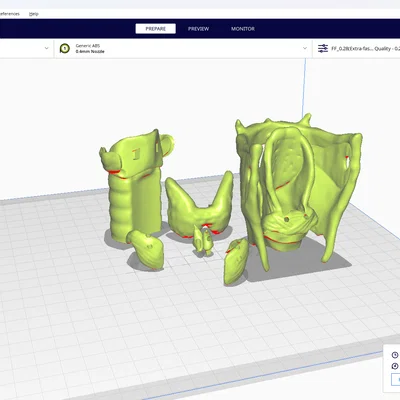400x400 pixels.
Task: Switch to the PREVIEW stage tab
Action: point(198,29)
